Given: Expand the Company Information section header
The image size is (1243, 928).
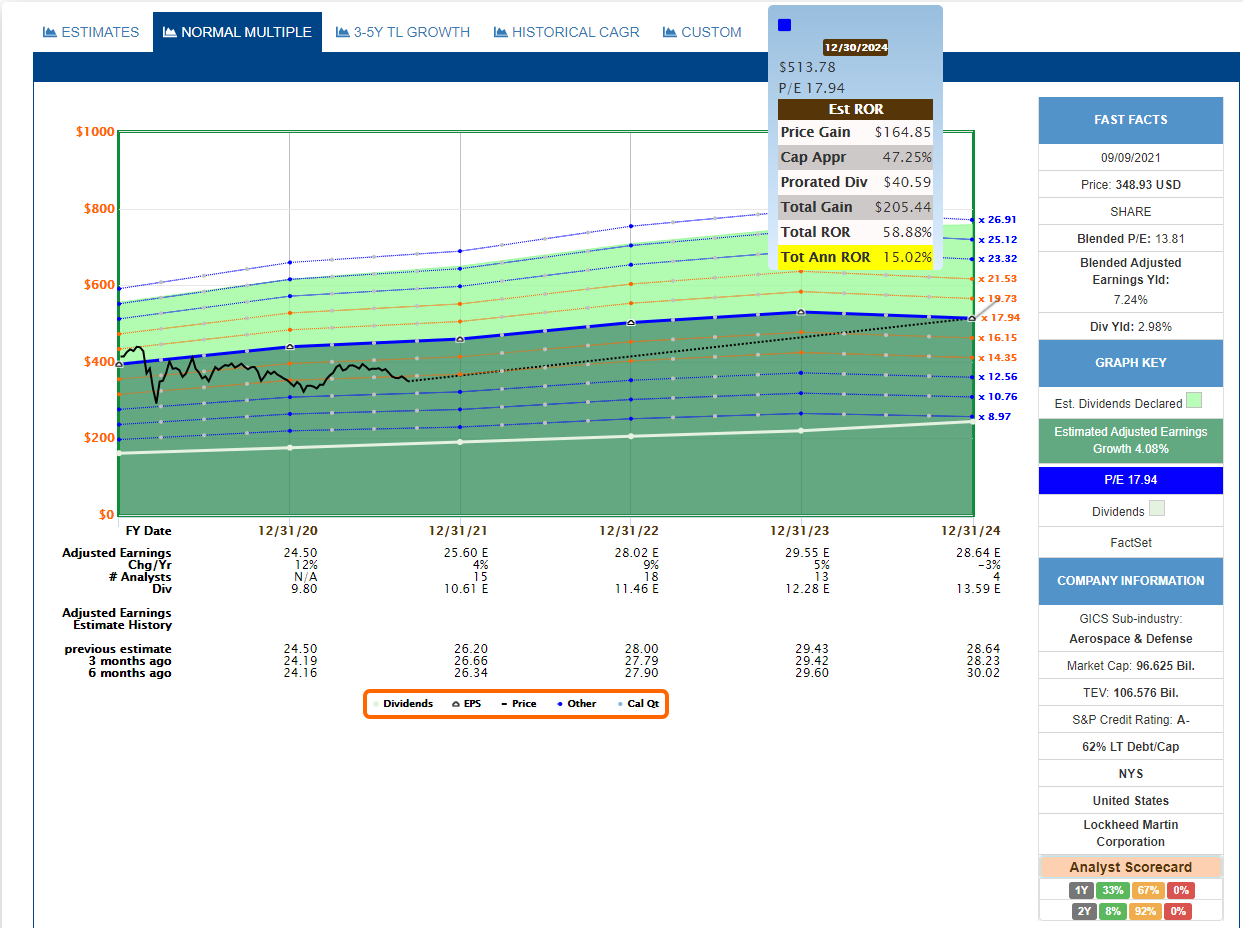Looking at the screenshot, I should (x=1130, y=581).
